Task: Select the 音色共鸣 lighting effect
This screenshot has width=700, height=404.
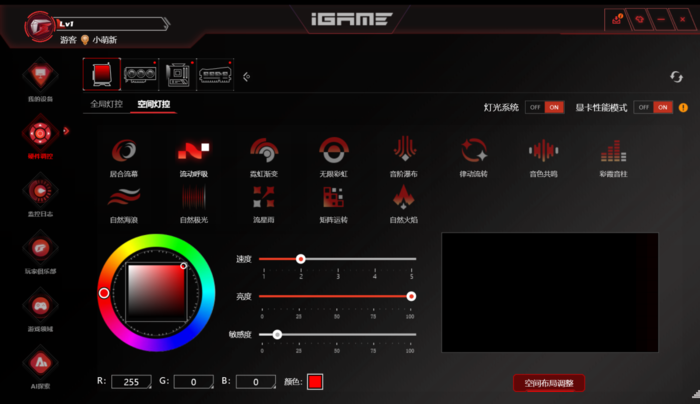Action: (543, 157)
